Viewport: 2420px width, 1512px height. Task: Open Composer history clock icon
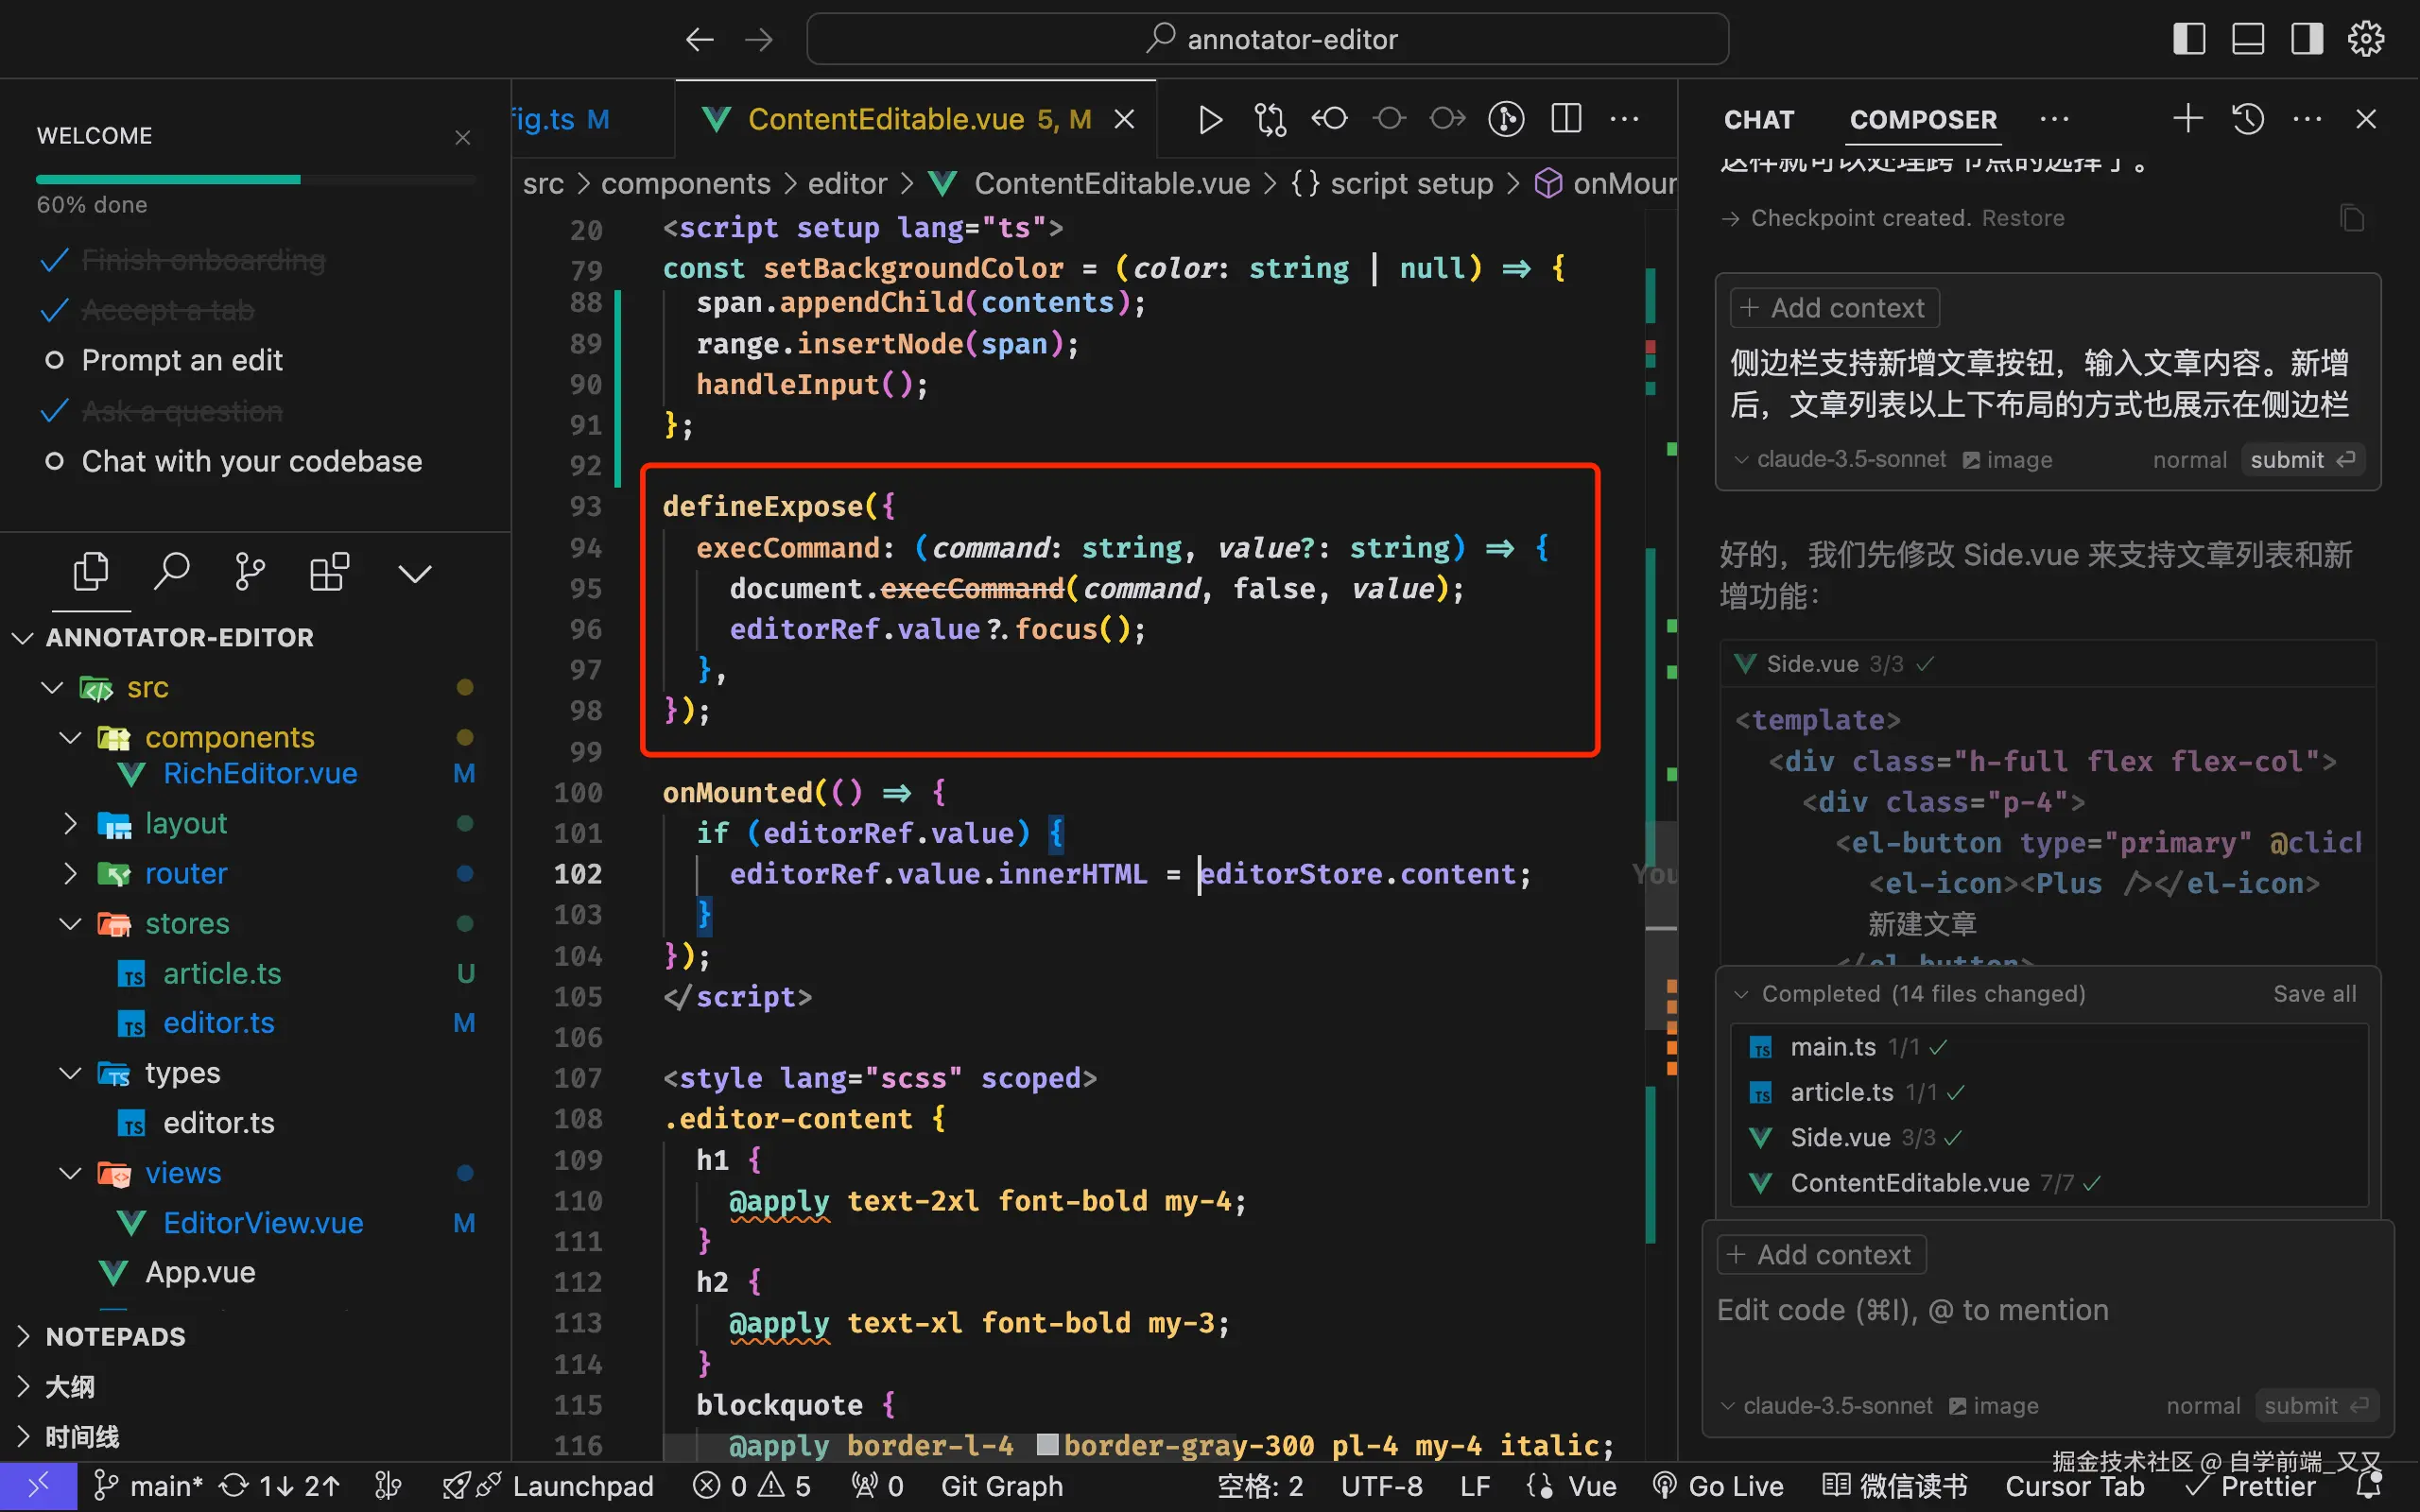2247,120
